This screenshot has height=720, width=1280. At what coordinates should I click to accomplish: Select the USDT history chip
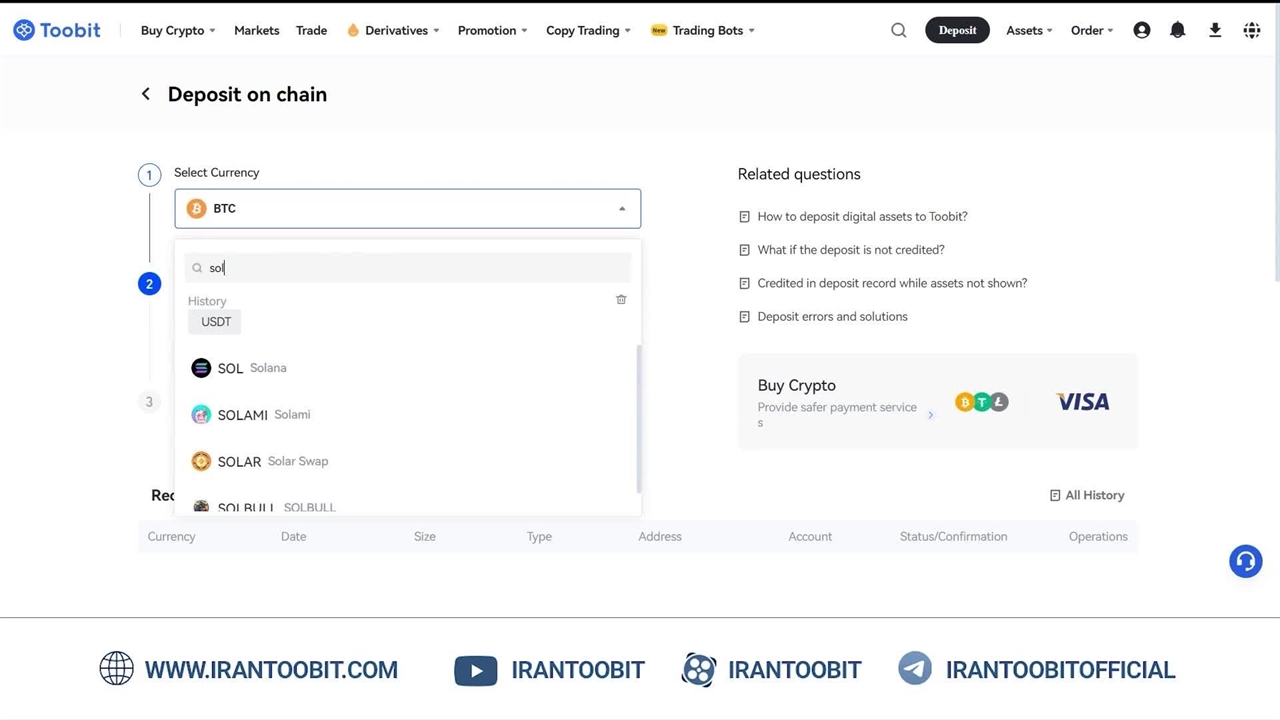pyautogui.click(x=215, y=322)
